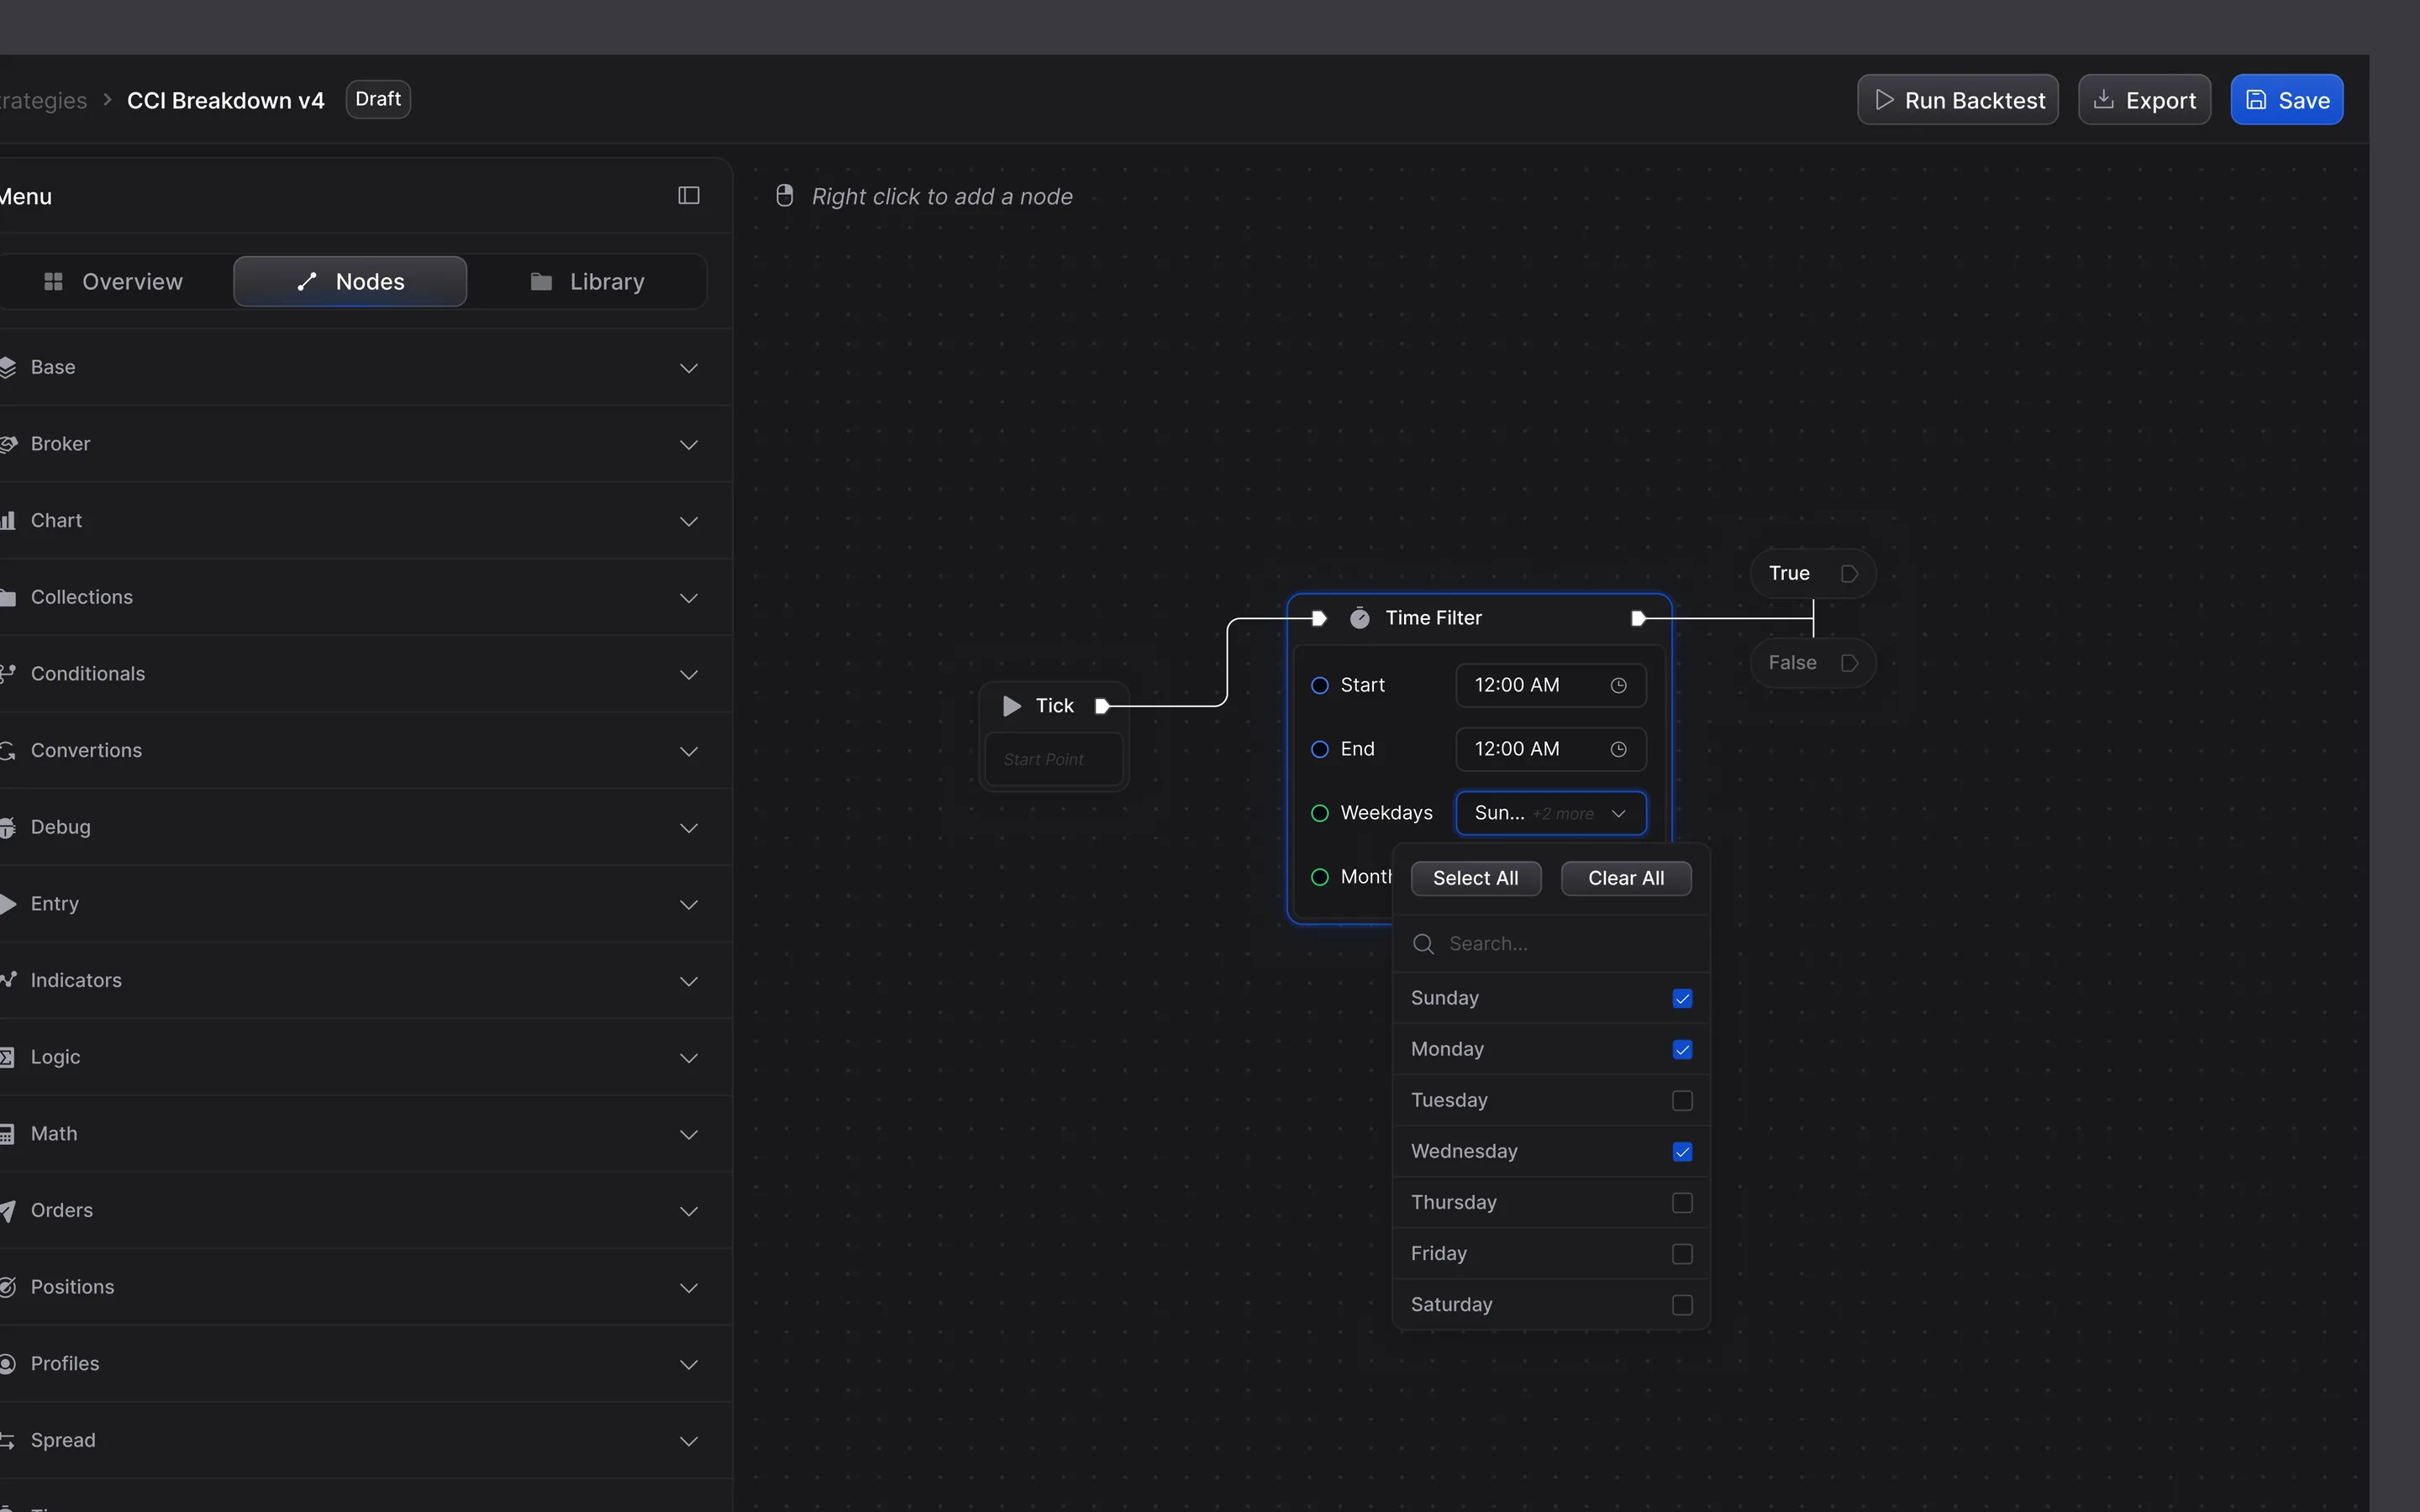Focus the weekday Search field
This screenshot has height=1512, width=2420.
(1551, 944)
